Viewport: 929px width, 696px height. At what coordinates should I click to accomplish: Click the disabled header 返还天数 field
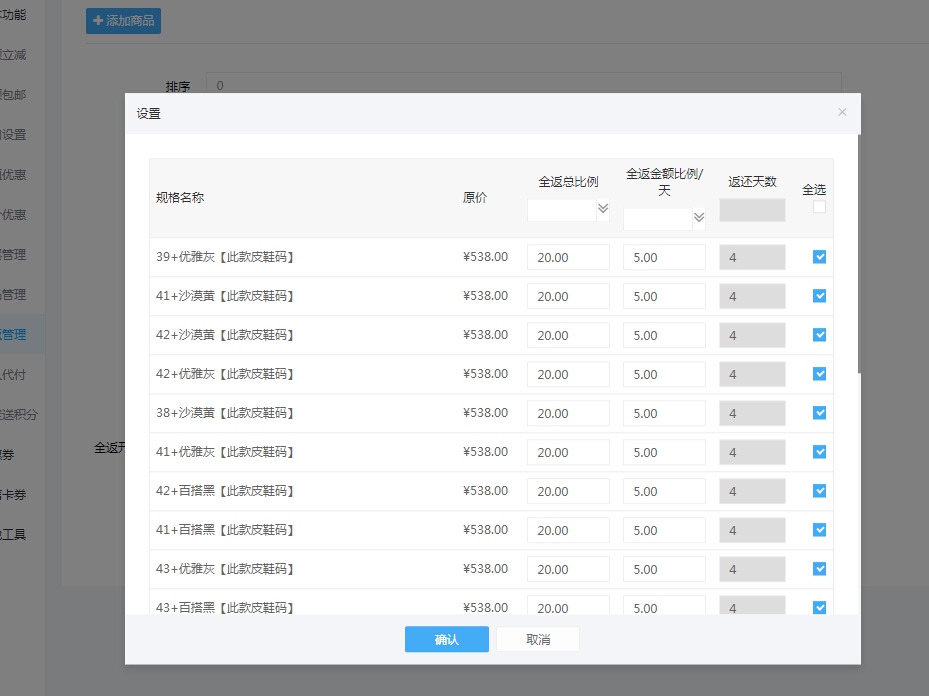(752, 210)
